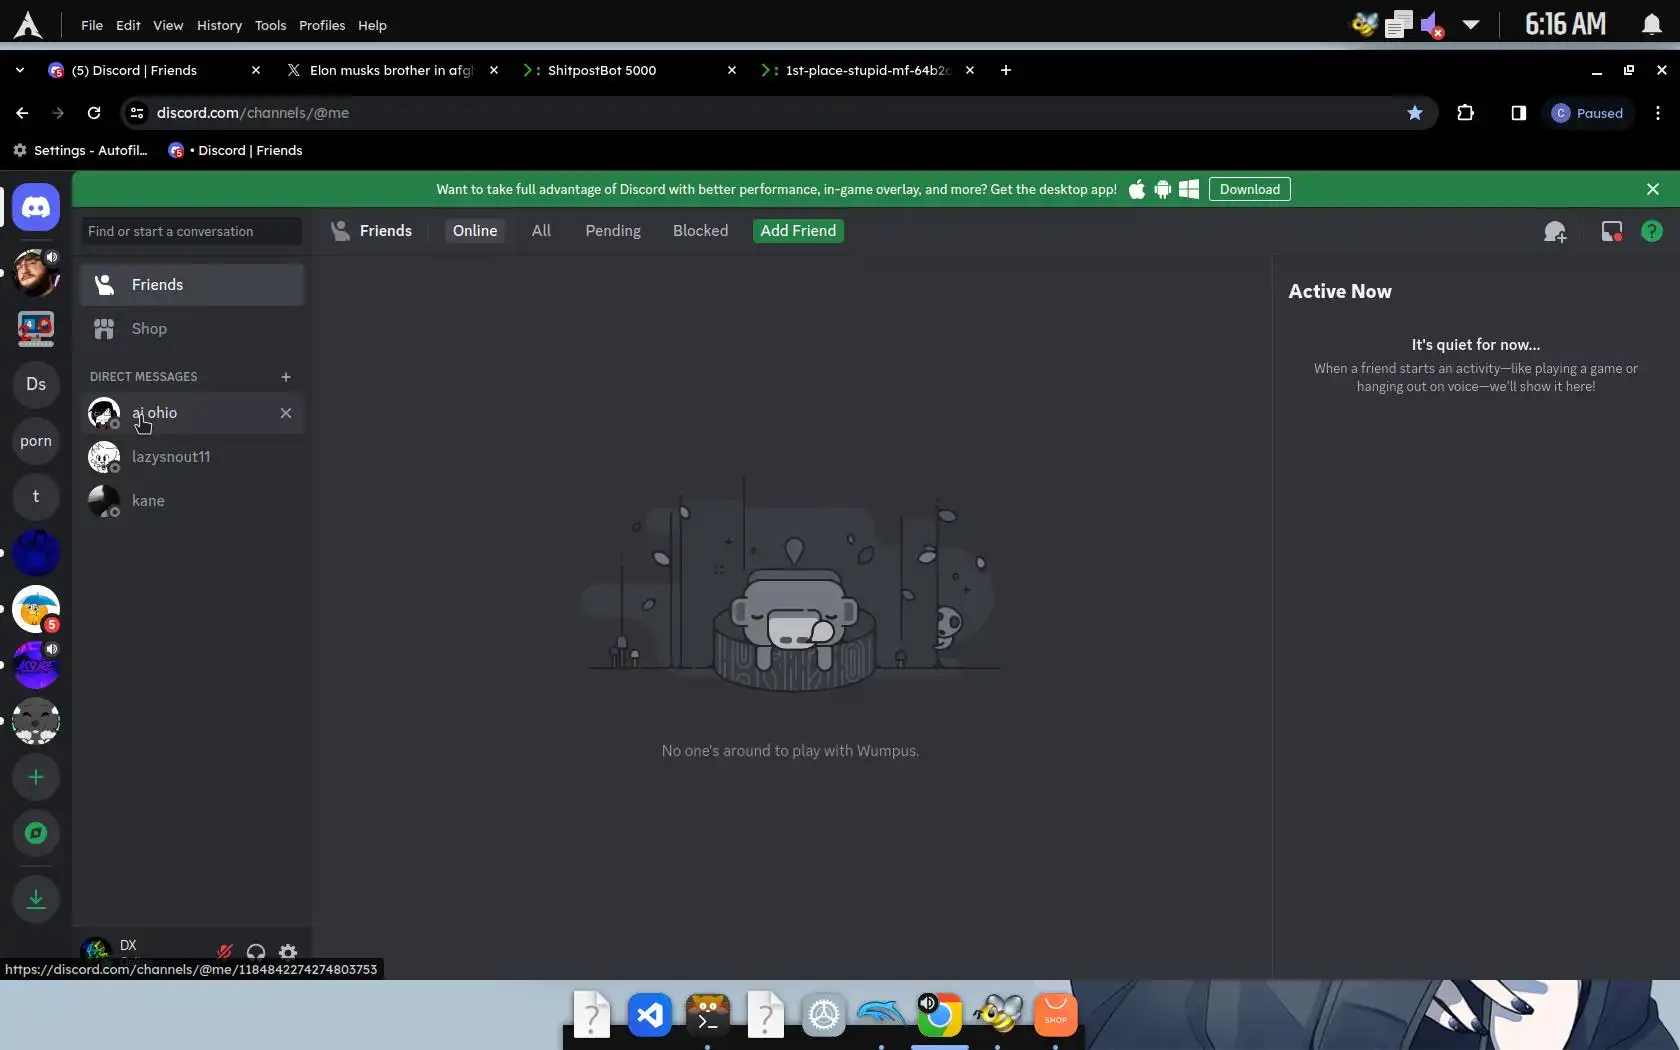Open the bearded man avatar server

pyautogui.click(x=36, y=272)
